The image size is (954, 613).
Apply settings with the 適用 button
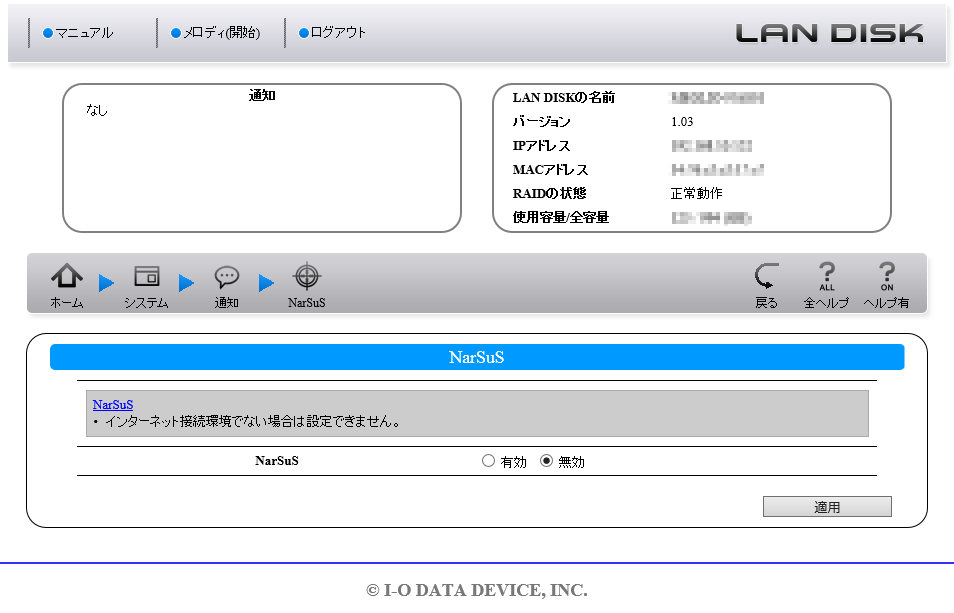click(827, 507)
